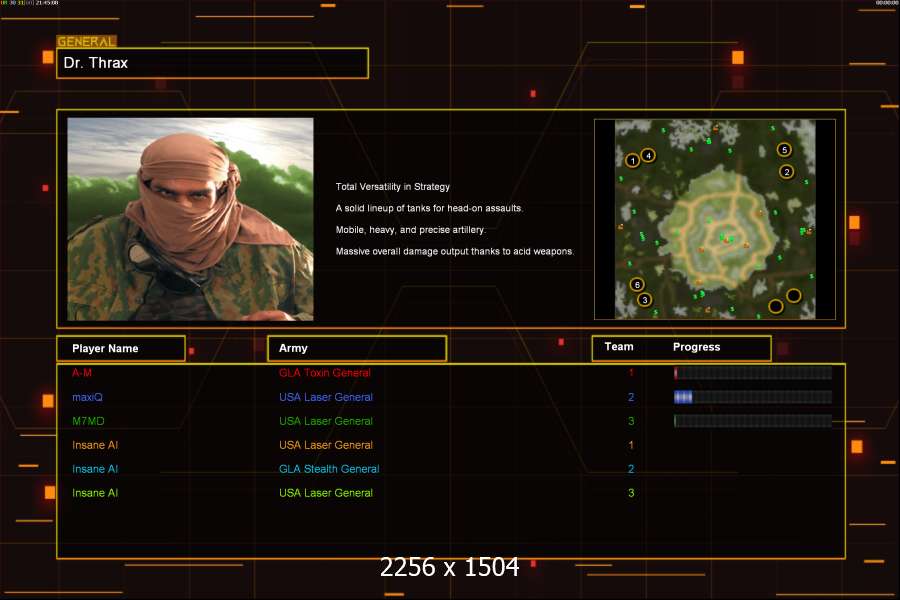The image size is (900, 600).
Task: Click the Progress column header
Action: 696,347
